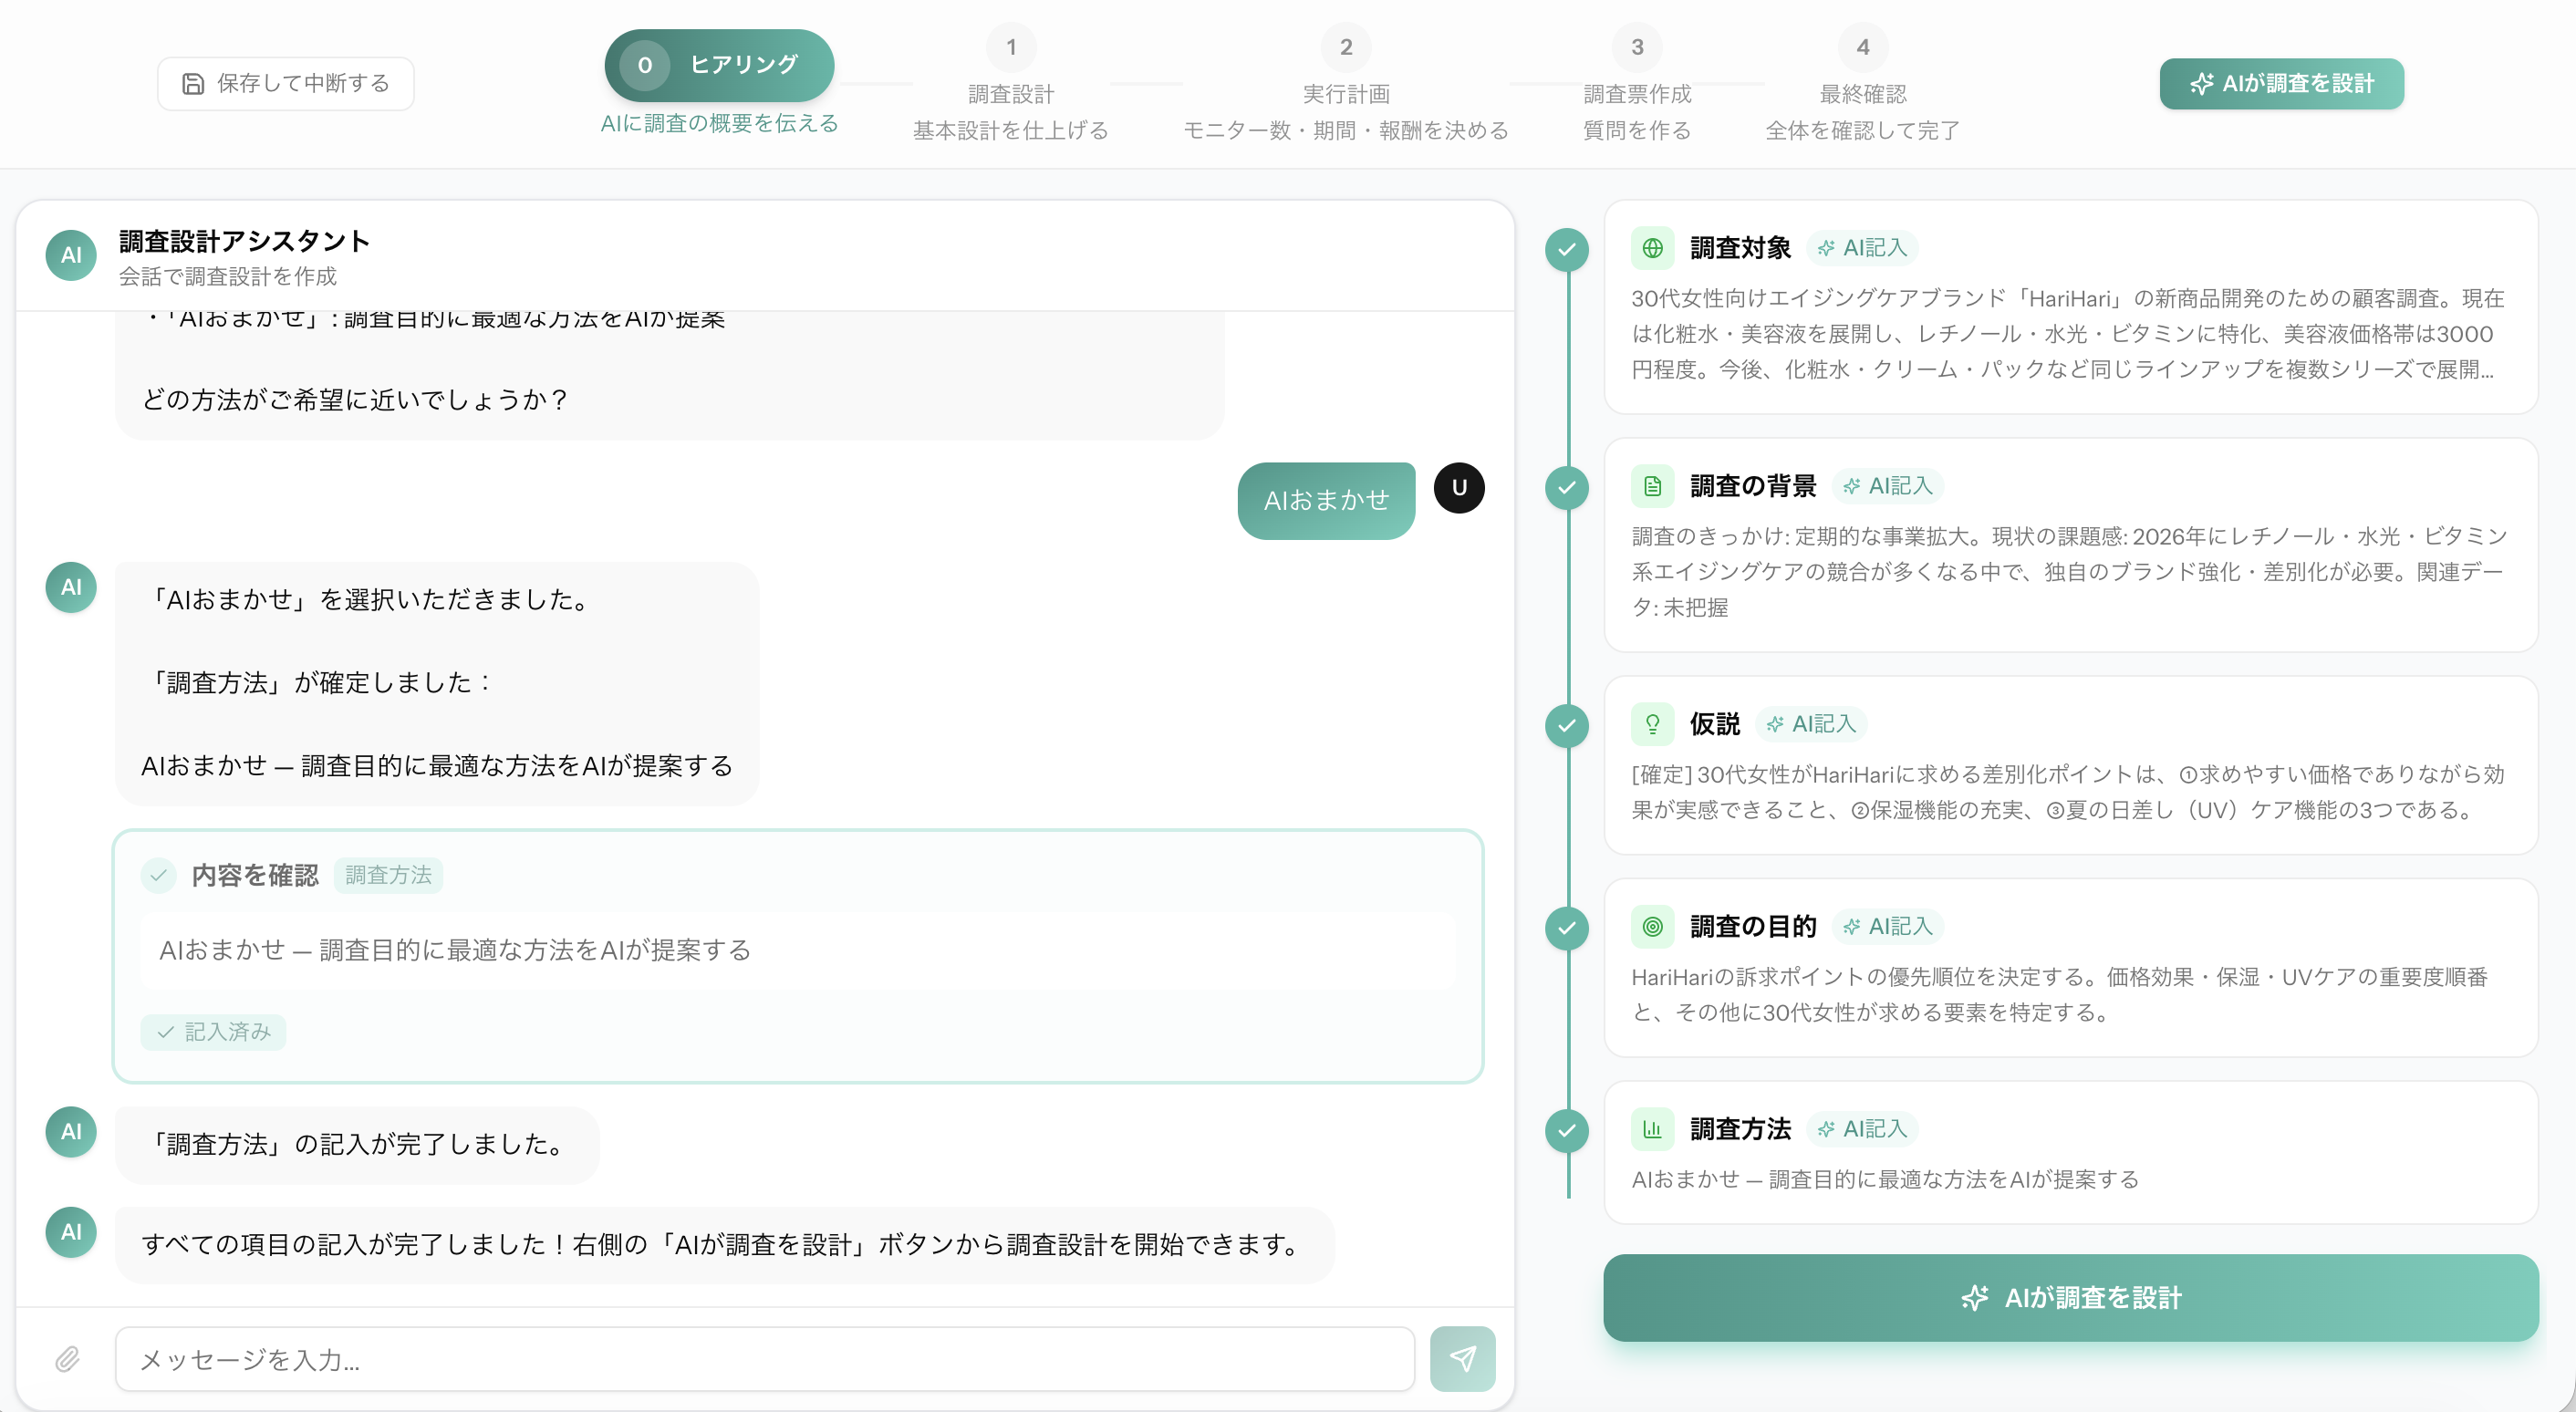
Task: Click the 記入済み status chip
Action: coord(213,1032)
